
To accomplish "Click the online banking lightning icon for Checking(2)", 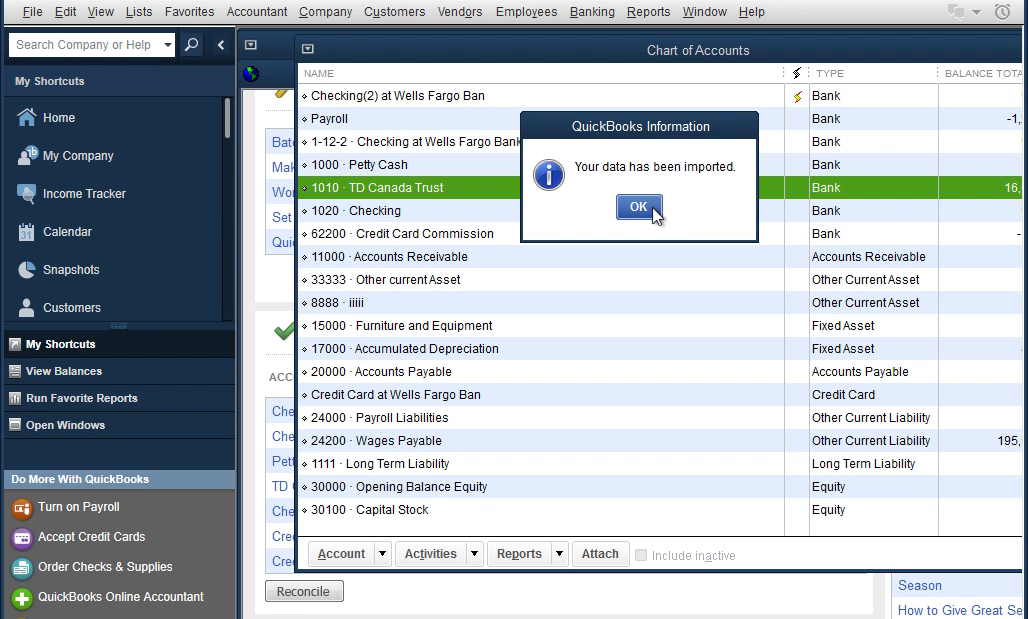I will click(797, 96).
